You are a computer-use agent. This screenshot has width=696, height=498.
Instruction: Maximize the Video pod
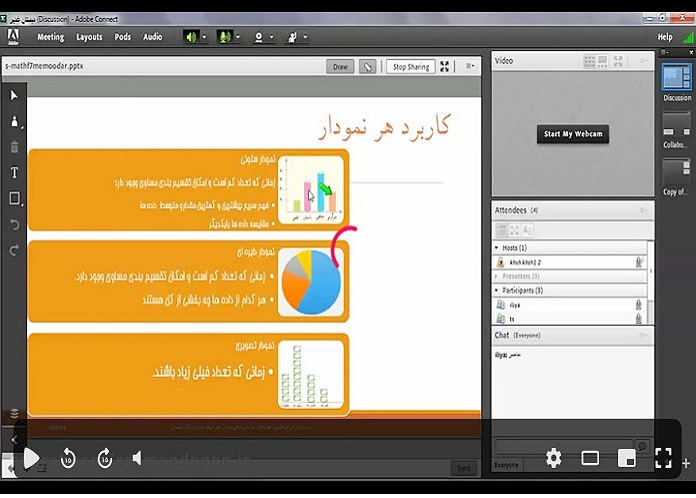coord(618,61)
